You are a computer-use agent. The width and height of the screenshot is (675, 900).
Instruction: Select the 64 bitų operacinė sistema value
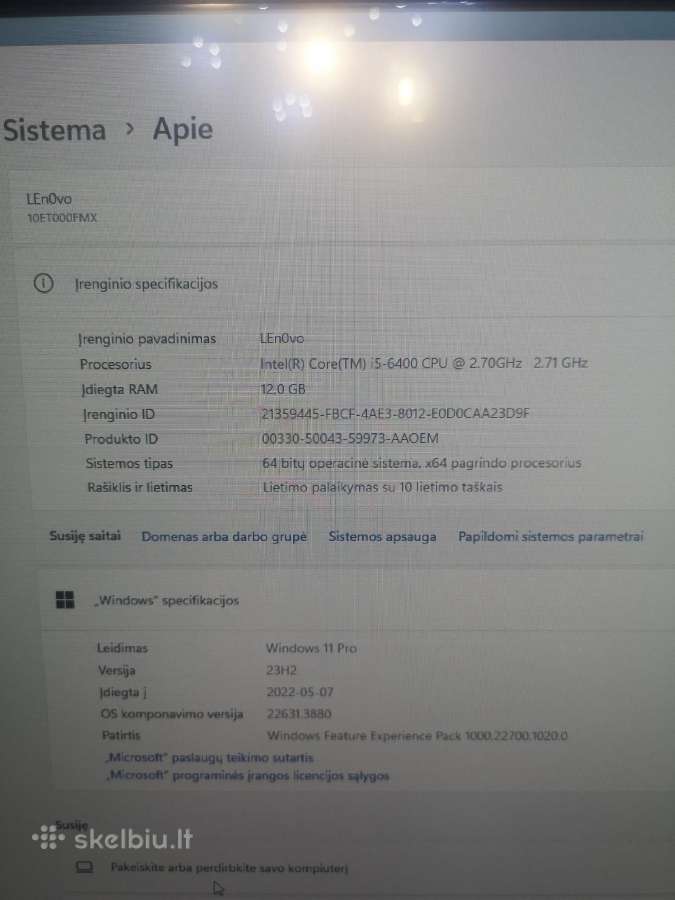422,463
